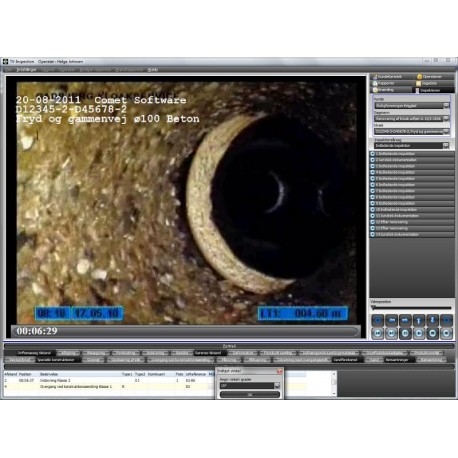Select '6 Indledende inspektion' in the list
The image size is (458, 458).
412,185
